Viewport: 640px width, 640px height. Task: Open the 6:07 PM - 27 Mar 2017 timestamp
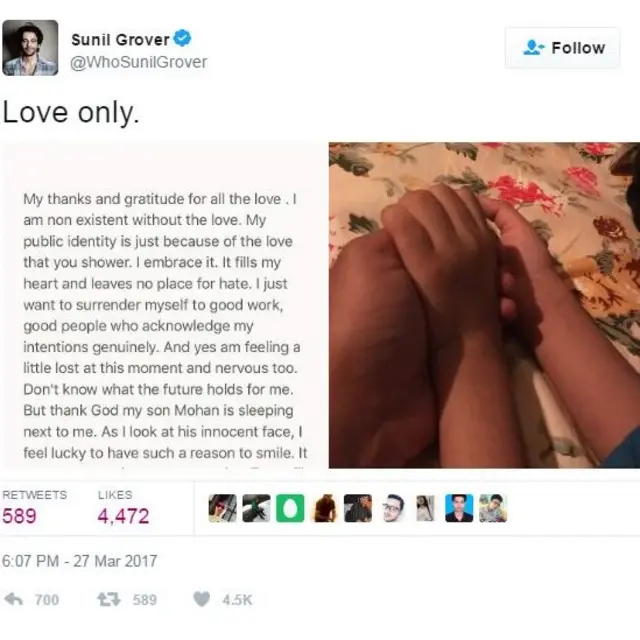click(x=80, y=561)
